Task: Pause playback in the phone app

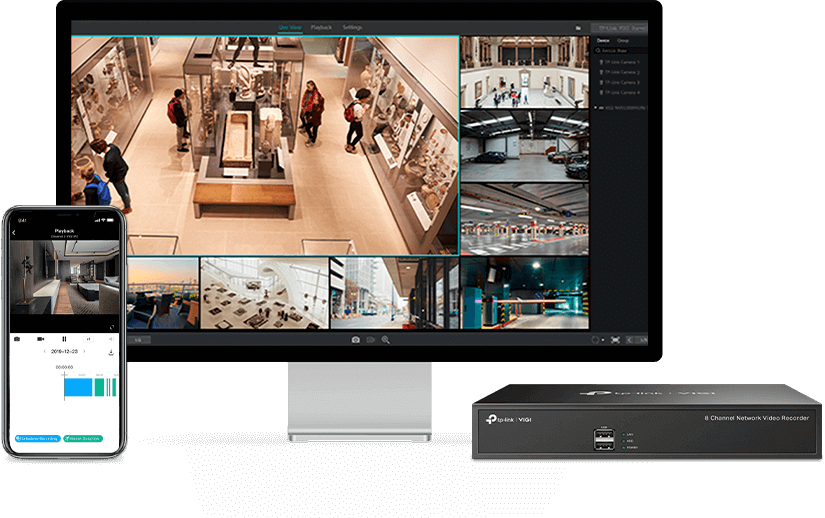Action: pos(64,339)
